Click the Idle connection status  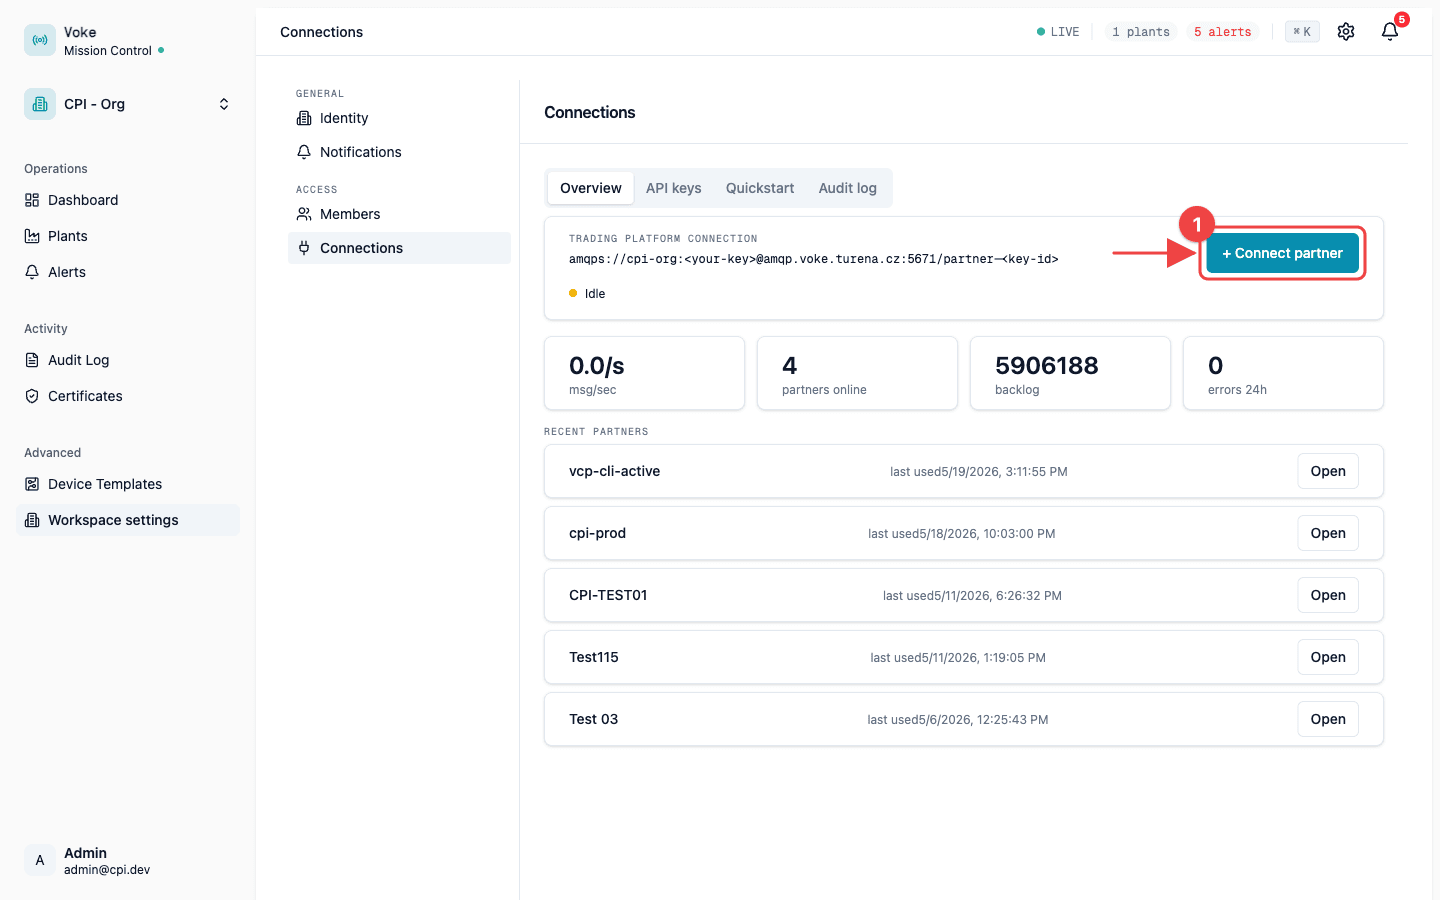point(588,294)
